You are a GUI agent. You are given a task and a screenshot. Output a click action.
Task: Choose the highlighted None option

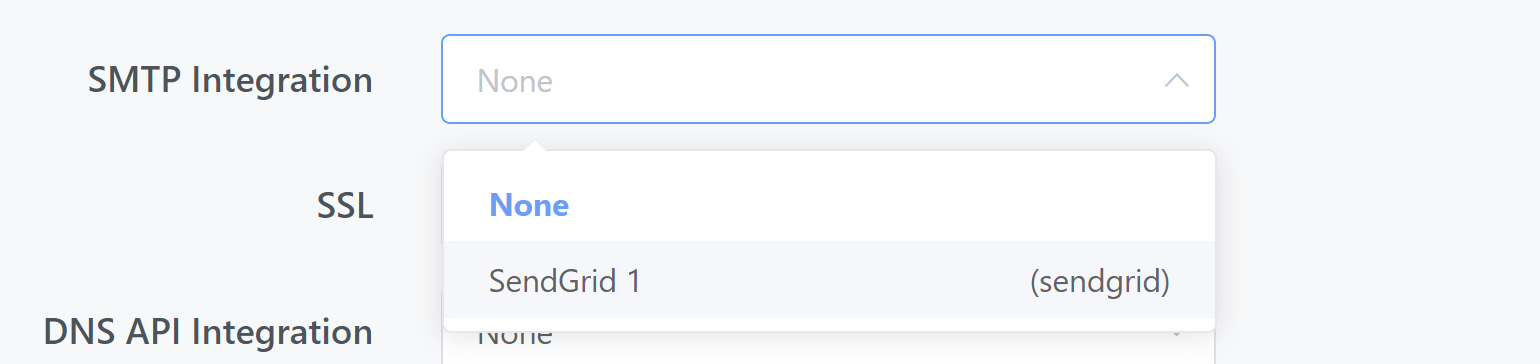(x=829, y=206)
